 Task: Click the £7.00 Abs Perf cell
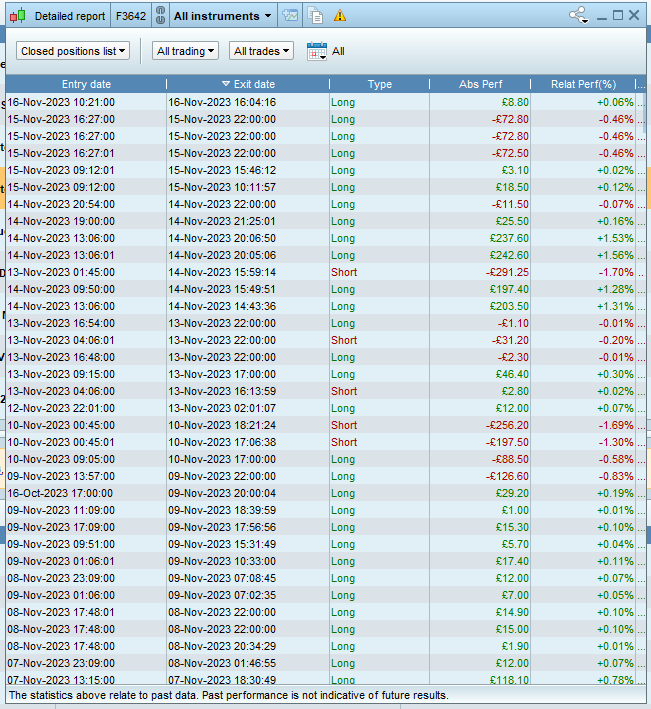[515, 596]
